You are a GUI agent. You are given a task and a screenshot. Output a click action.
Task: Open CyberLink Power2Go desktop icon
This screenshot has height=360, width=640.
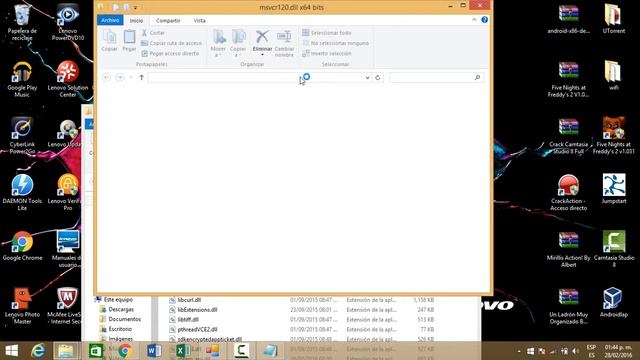tap(22, 136)
